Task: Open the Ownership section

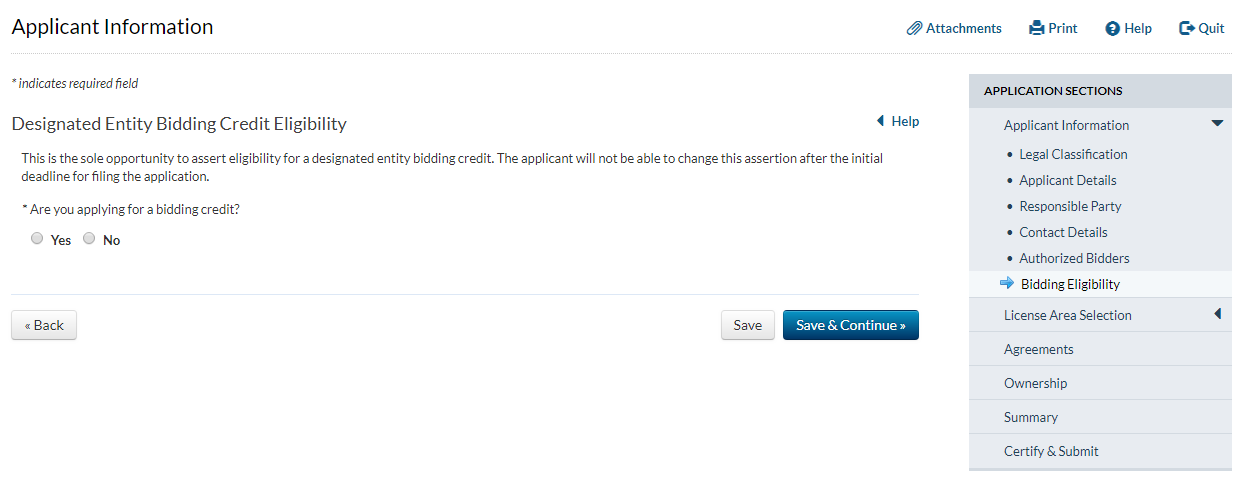Action: tap(1035, 383)
